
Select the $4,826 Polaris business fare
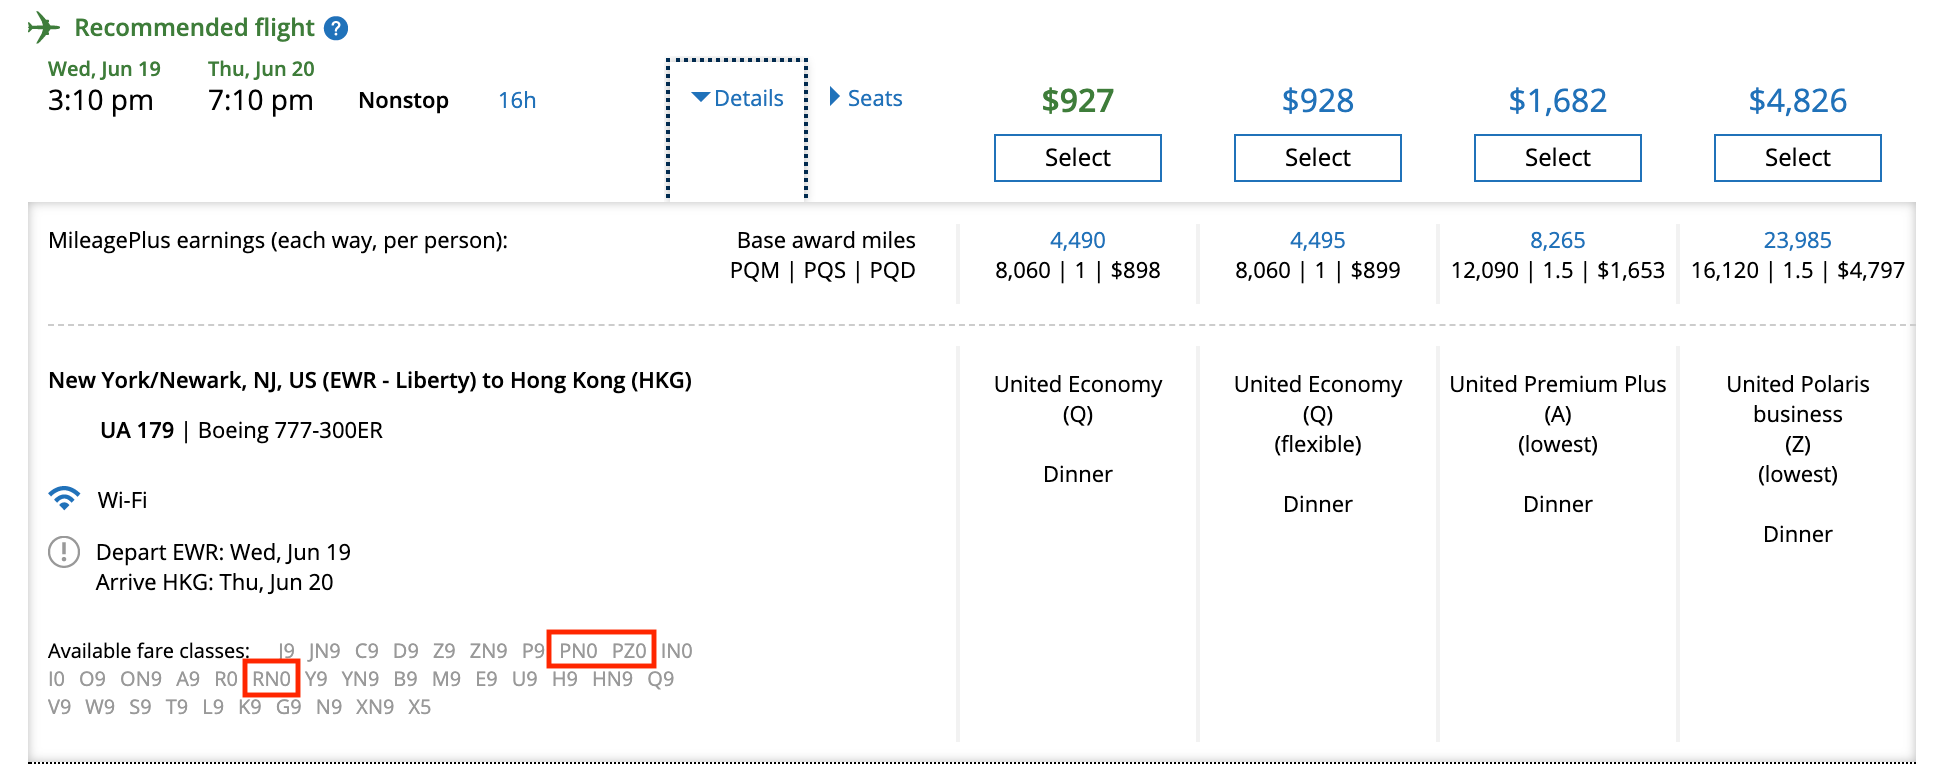click(x=1797, y=158)
